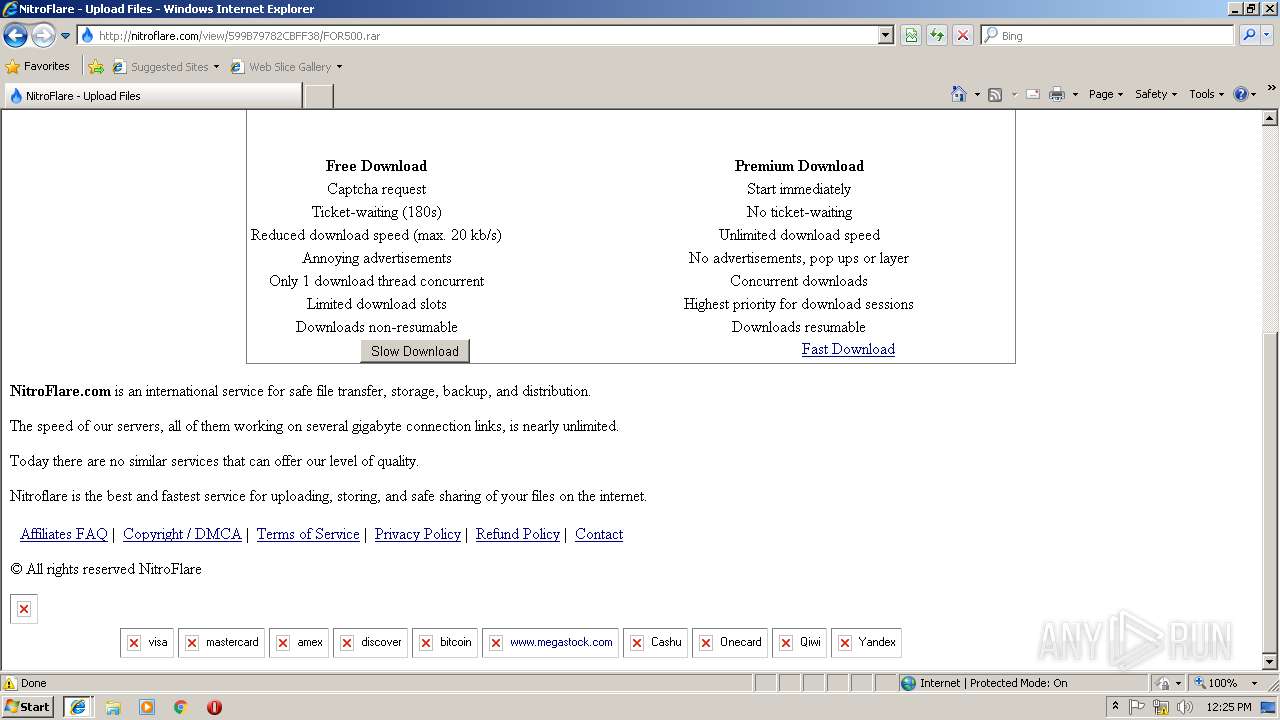Open the Favorites star button

click(x=38, y=66)
